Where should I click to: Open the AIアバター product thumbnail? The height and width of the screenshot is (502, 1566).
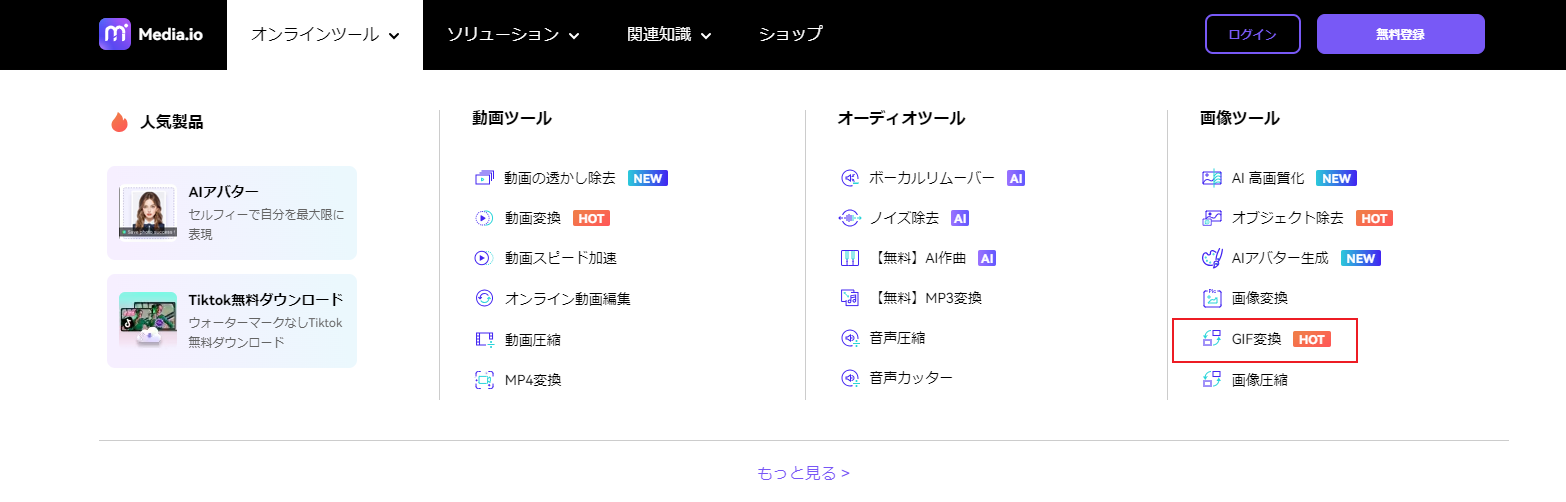coord(148,212)
